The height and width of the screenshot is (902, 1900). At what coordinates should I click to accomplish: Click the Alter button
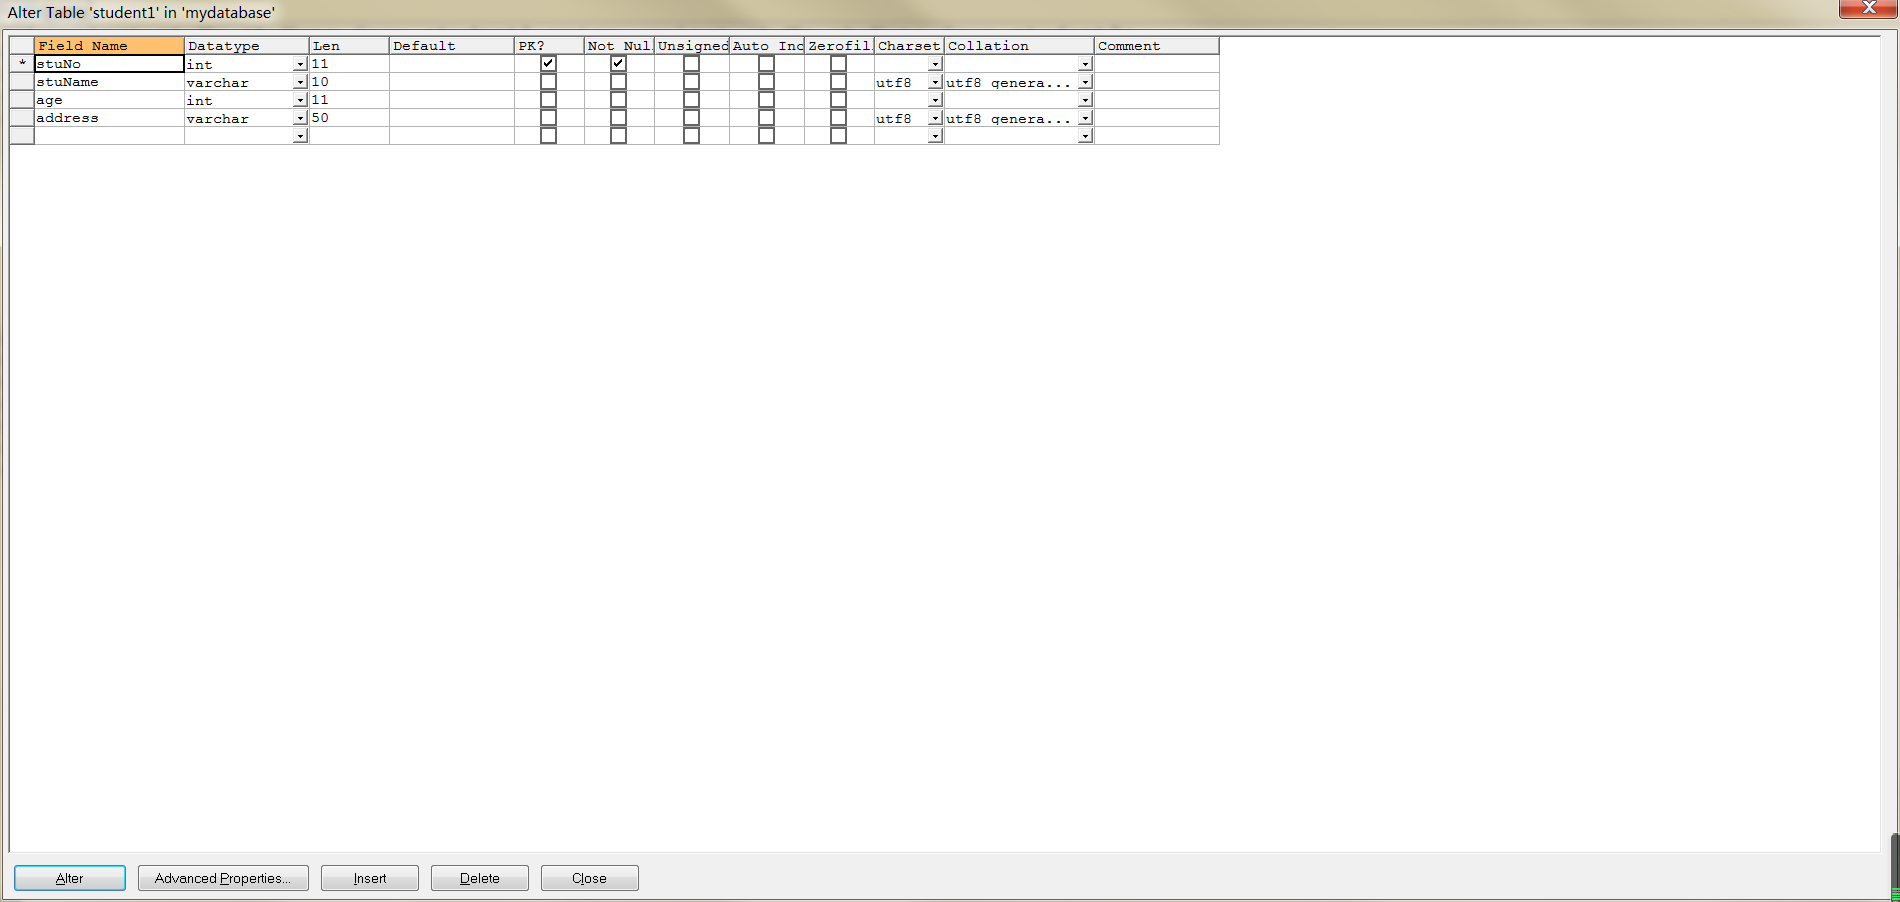coord(69,878)
